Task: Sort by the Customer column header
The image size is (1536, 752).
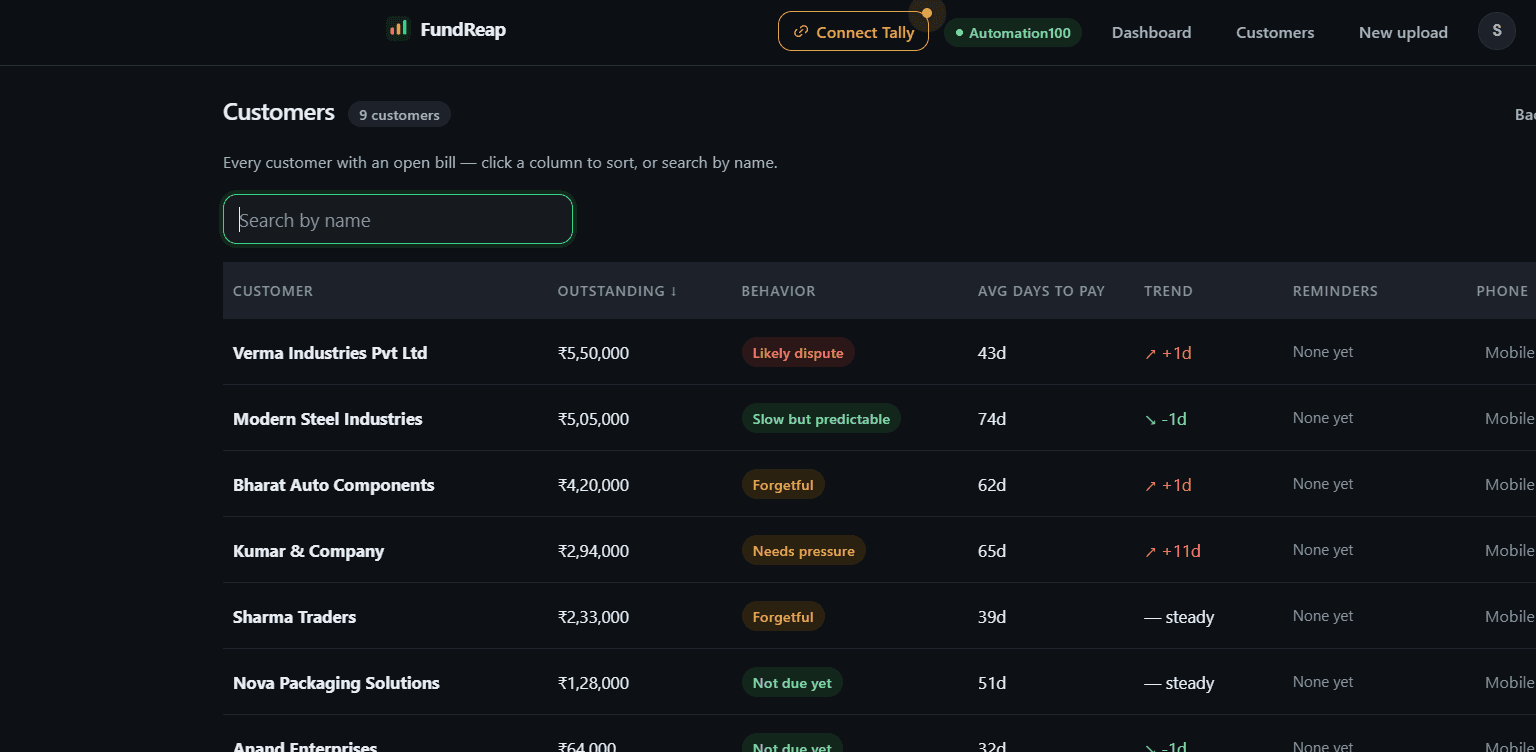Action: 273,291
